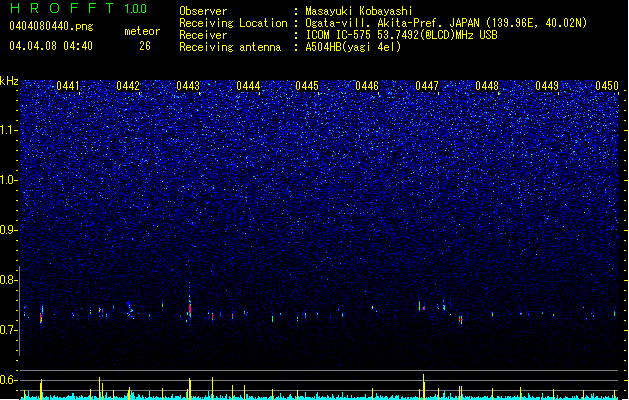This screenshot has height=400, width=629.
Task: Click time marker 0447
Action: point(427,86)
